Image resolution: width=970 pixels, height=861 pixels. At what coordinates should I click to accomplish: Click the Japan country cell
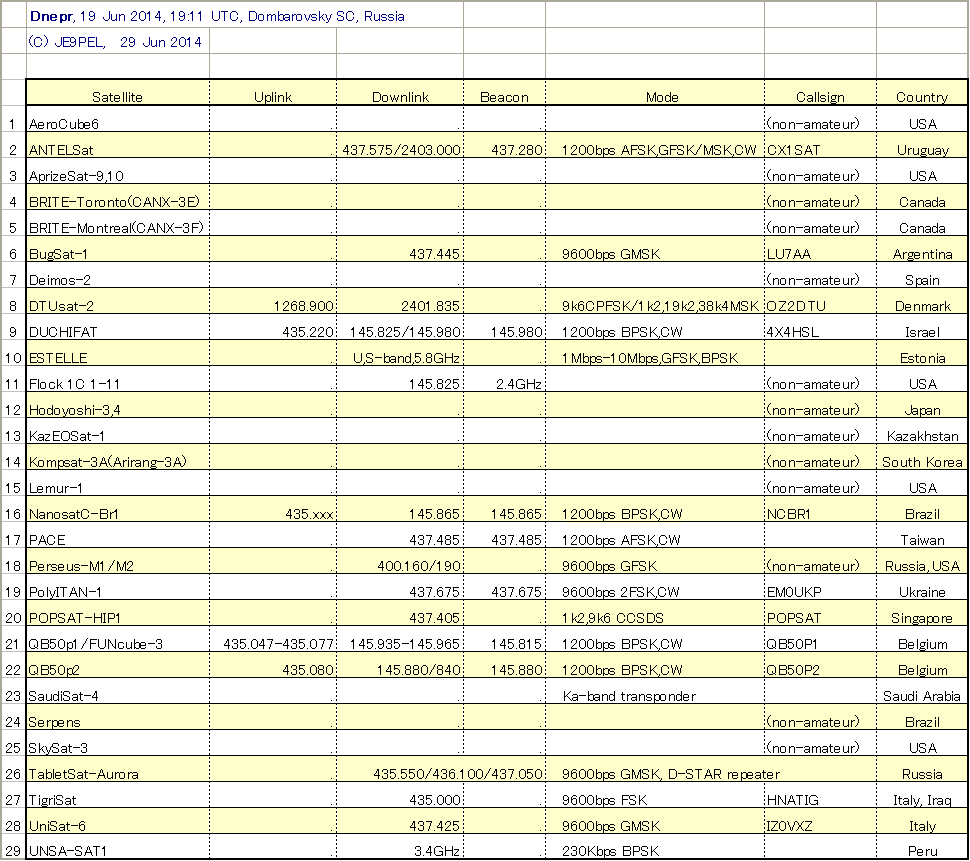click(x=922, y=405)
